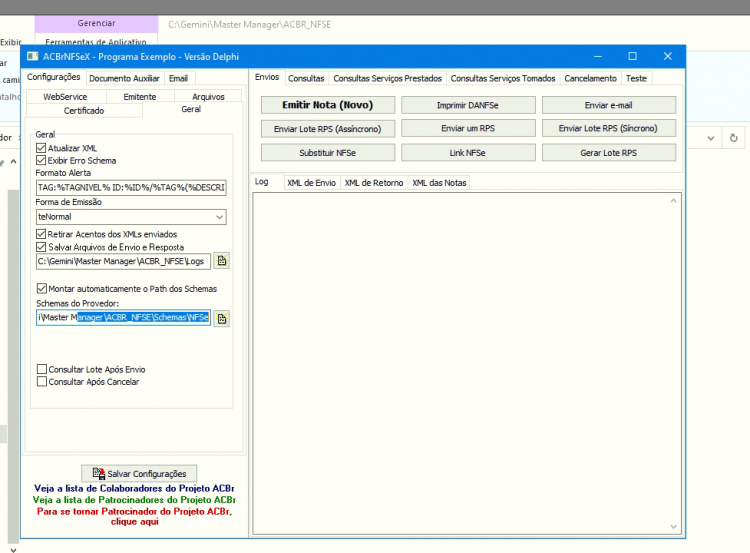This screenshot has width=750, height=553.
Task: Switch to the Consultas tab
Action: [x=306, y=78]
